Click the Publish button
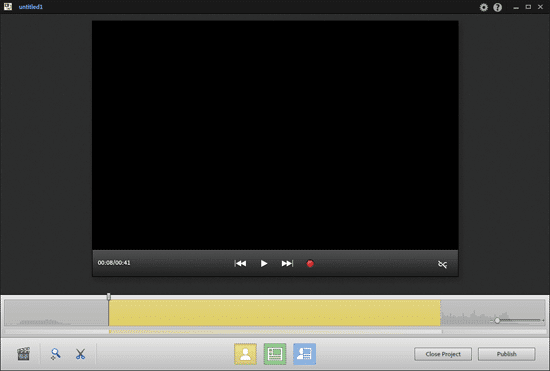The width and height of the screenshot is (550, 371). (x=507, y=354)
